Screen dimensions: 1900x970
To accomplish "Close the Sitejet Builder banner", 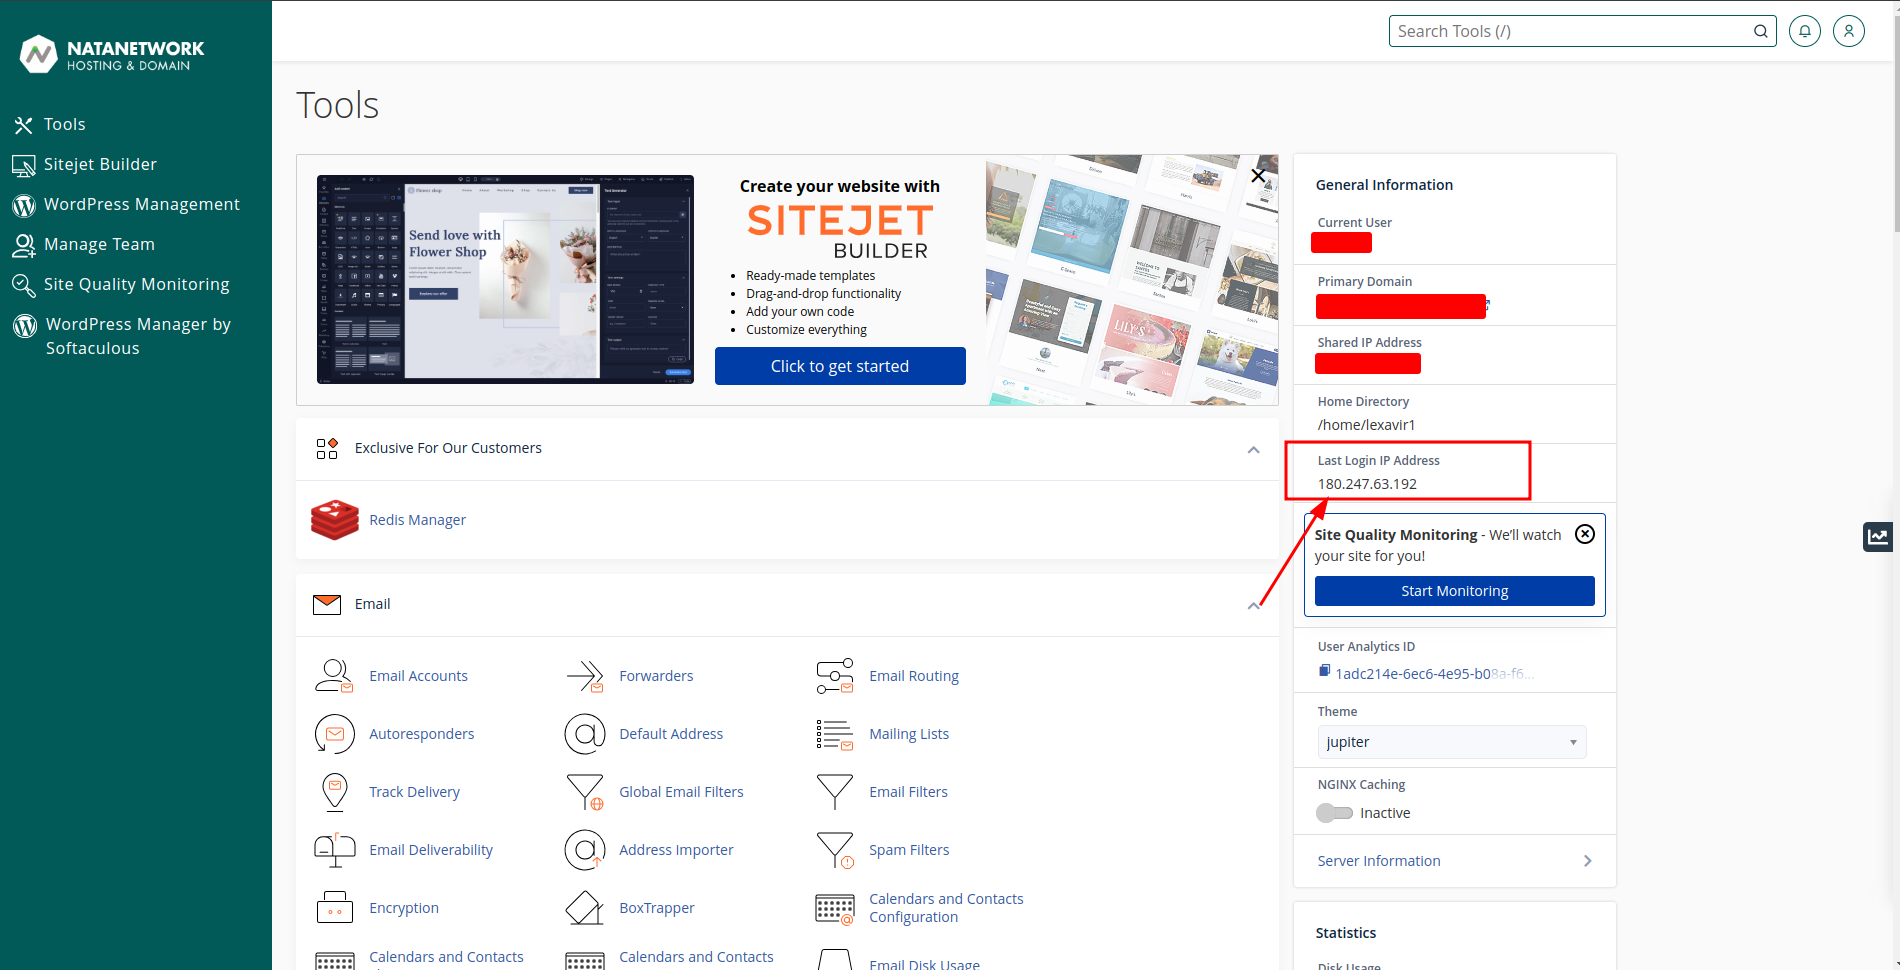I will [x=1258, y=176].
